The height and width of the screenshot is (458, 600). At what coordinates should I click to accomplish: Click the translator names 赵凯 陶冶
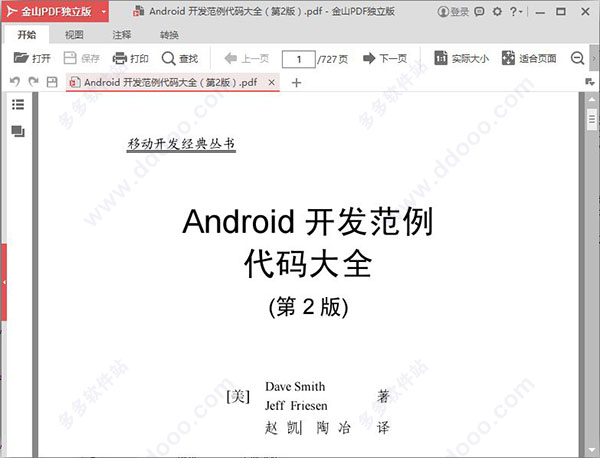tap(308, 428)
